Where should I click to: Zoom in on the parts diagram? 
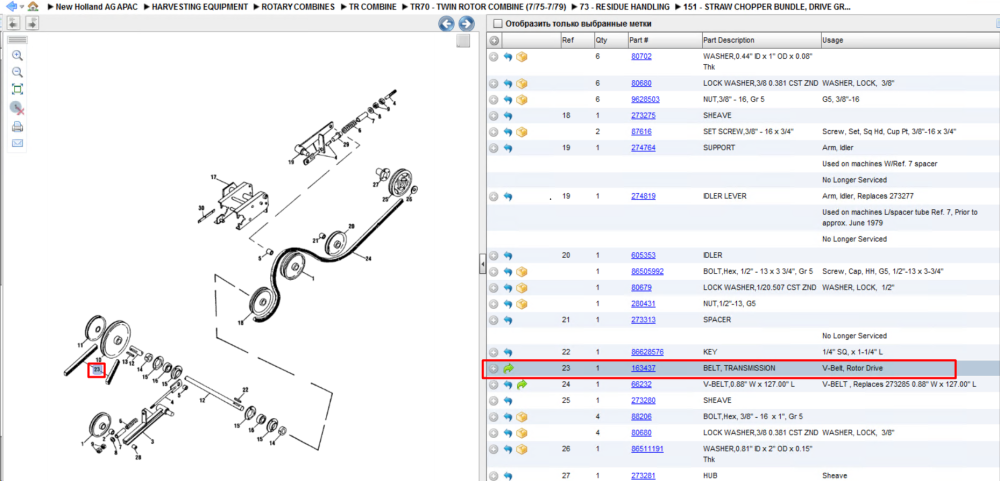point(17,56)
